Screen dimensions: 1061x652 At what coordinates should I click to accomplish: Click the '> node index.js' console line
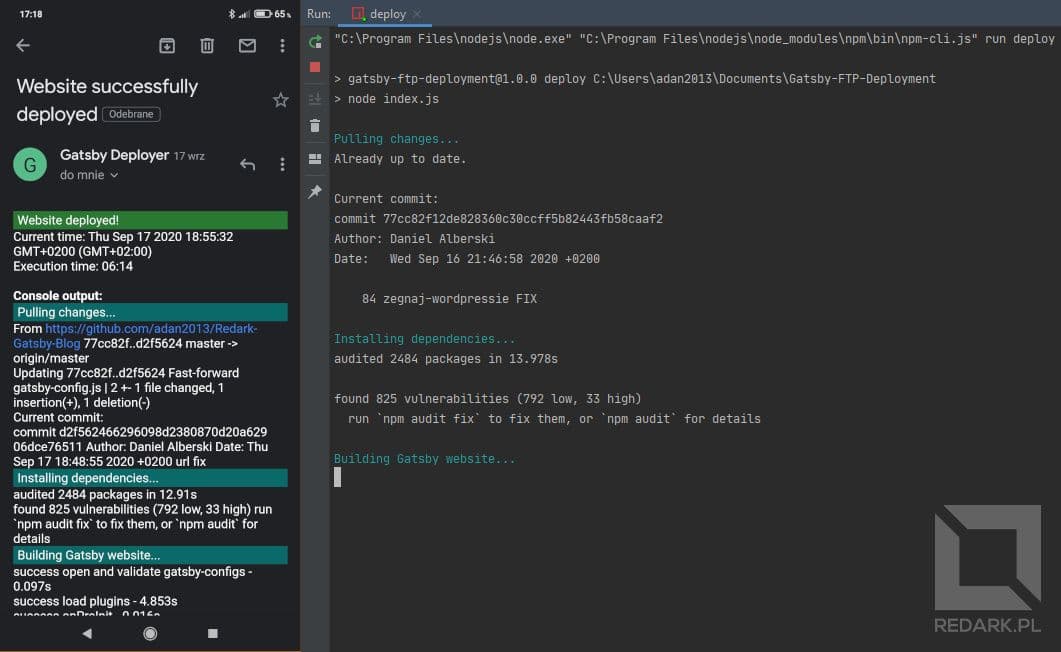tap(386, 99)
